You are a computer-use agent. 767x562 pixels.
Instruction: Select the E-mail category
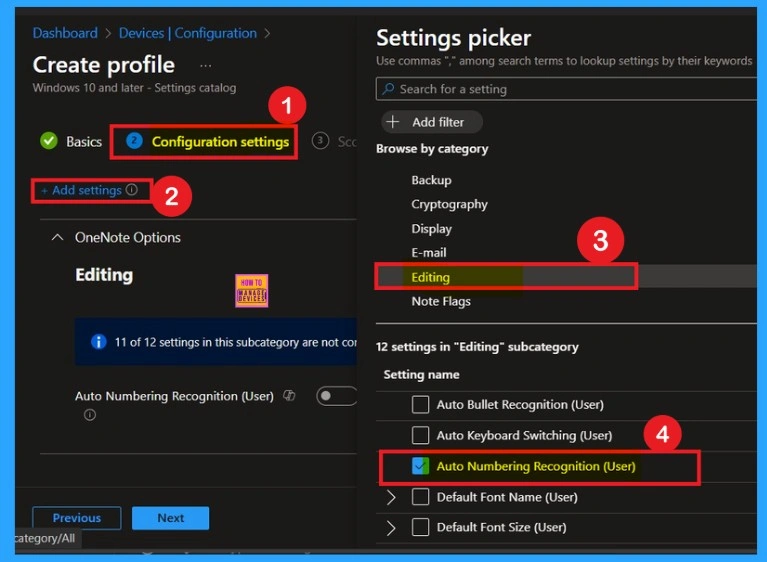pyautogui.click(x=429, y=252)
